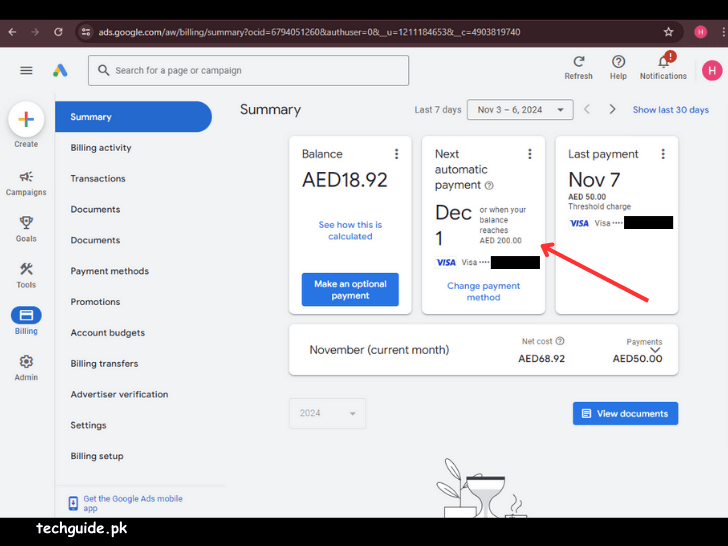Image resolution: width=728 pixels, height=546 pixels.
Task: Open the 2024 year dropdown
Action: [x=327, y=413]
